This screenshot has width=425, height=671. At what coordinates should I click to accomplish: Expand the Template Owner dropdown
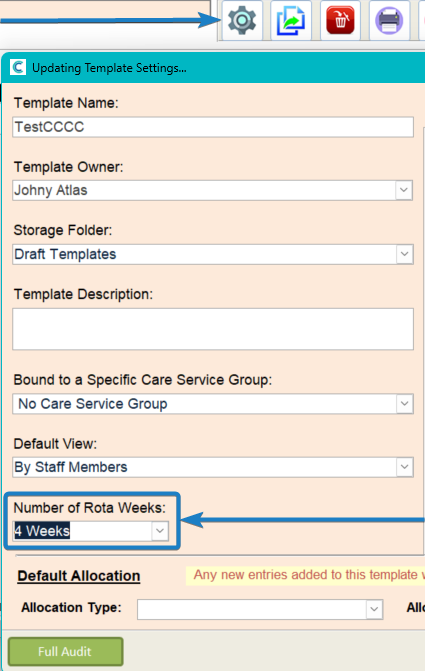point(404,190)
